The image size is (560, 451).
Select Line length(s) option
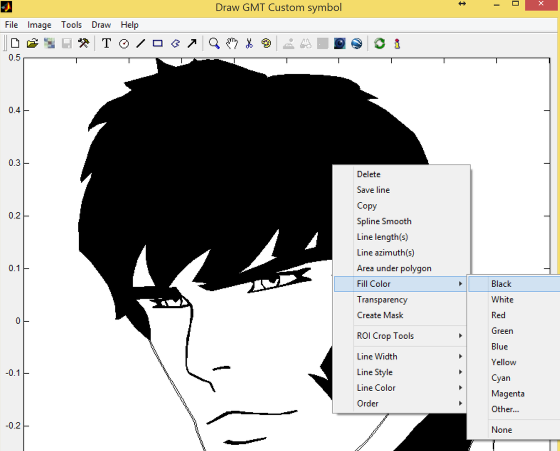point(401,237)
